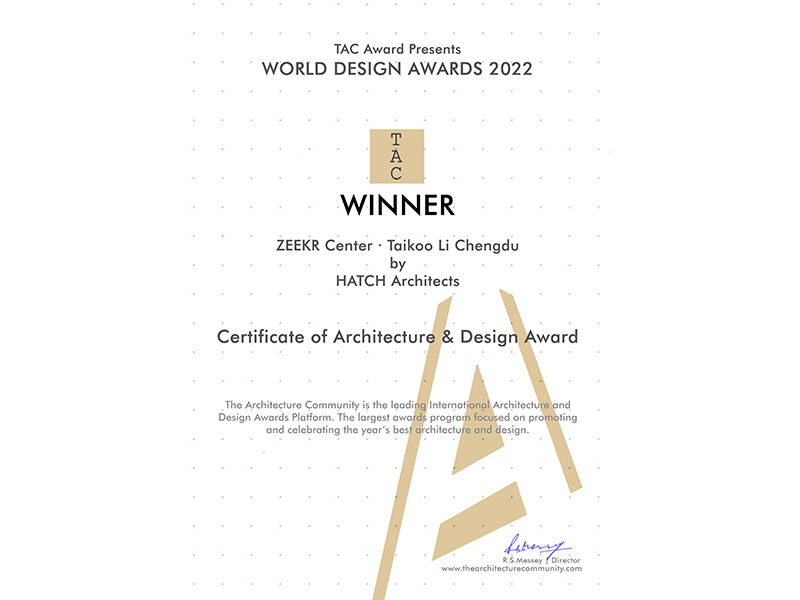Click "Certificate of Architecture & Design Award" line
This screenshot has height=600, width=800.
pyautogui.click(x=397, y=337)
